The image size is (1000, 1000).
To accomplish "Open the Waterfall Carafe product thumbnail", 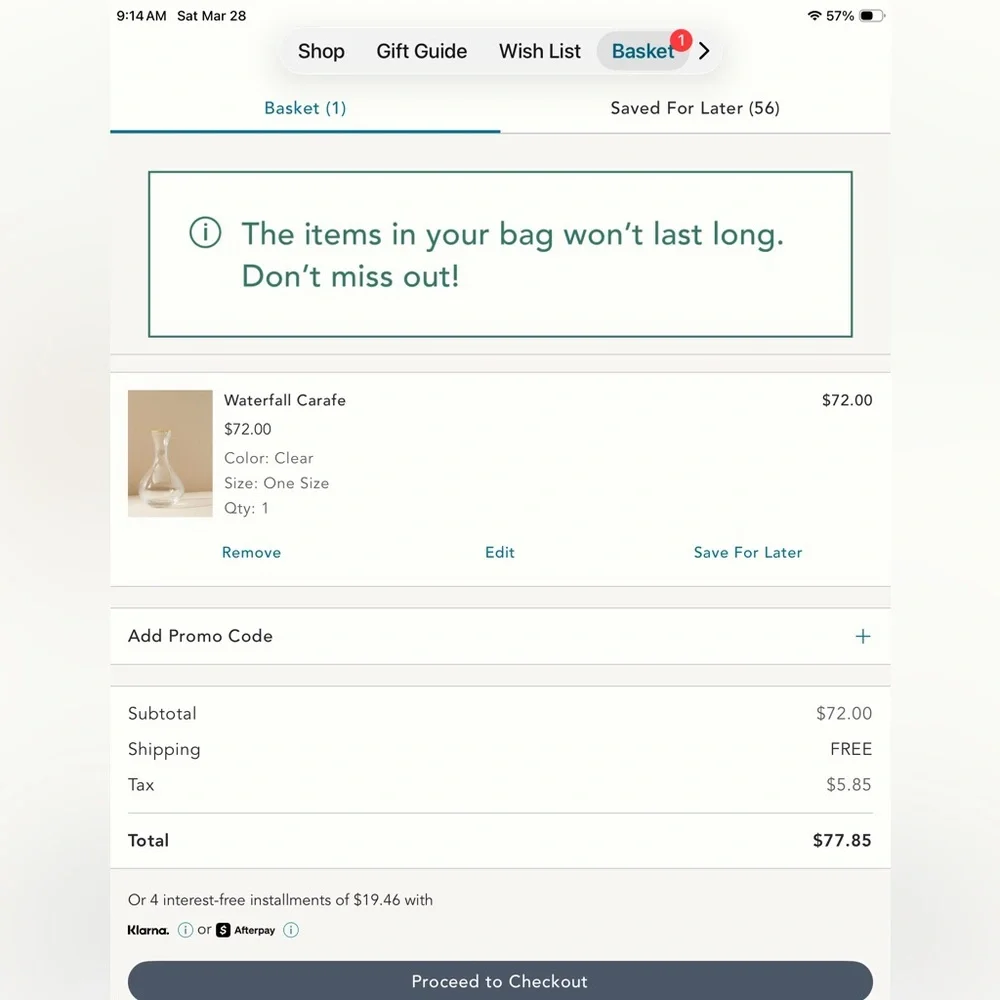I will point(170,453).
